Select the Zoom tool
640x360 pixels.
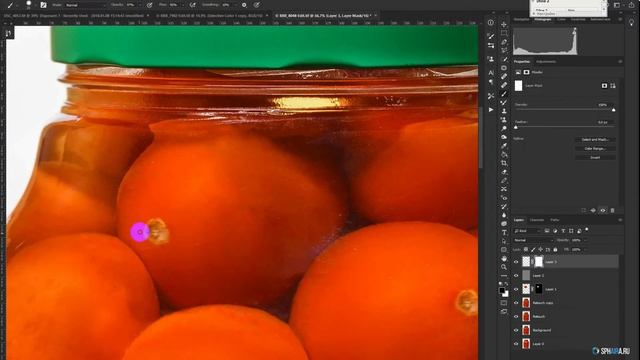pos(504,267)
